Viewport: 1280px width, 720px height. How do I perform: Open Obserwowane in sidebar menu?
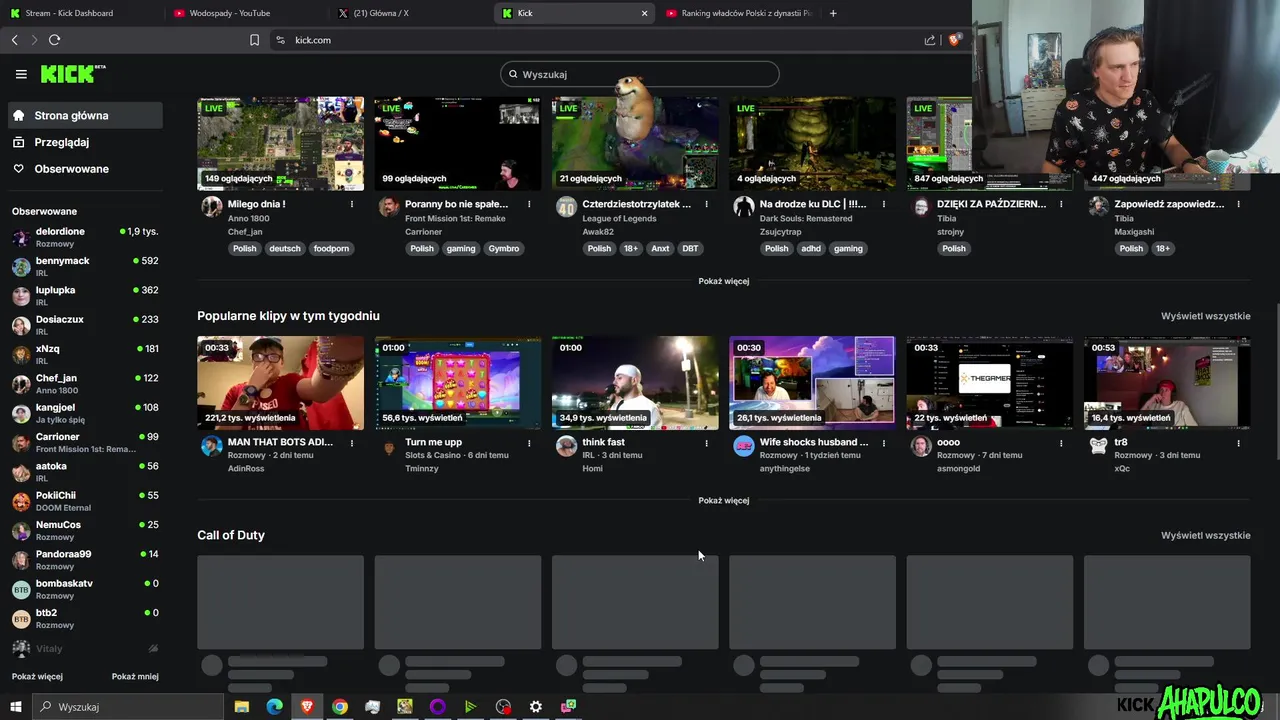(x=85, y=169)
